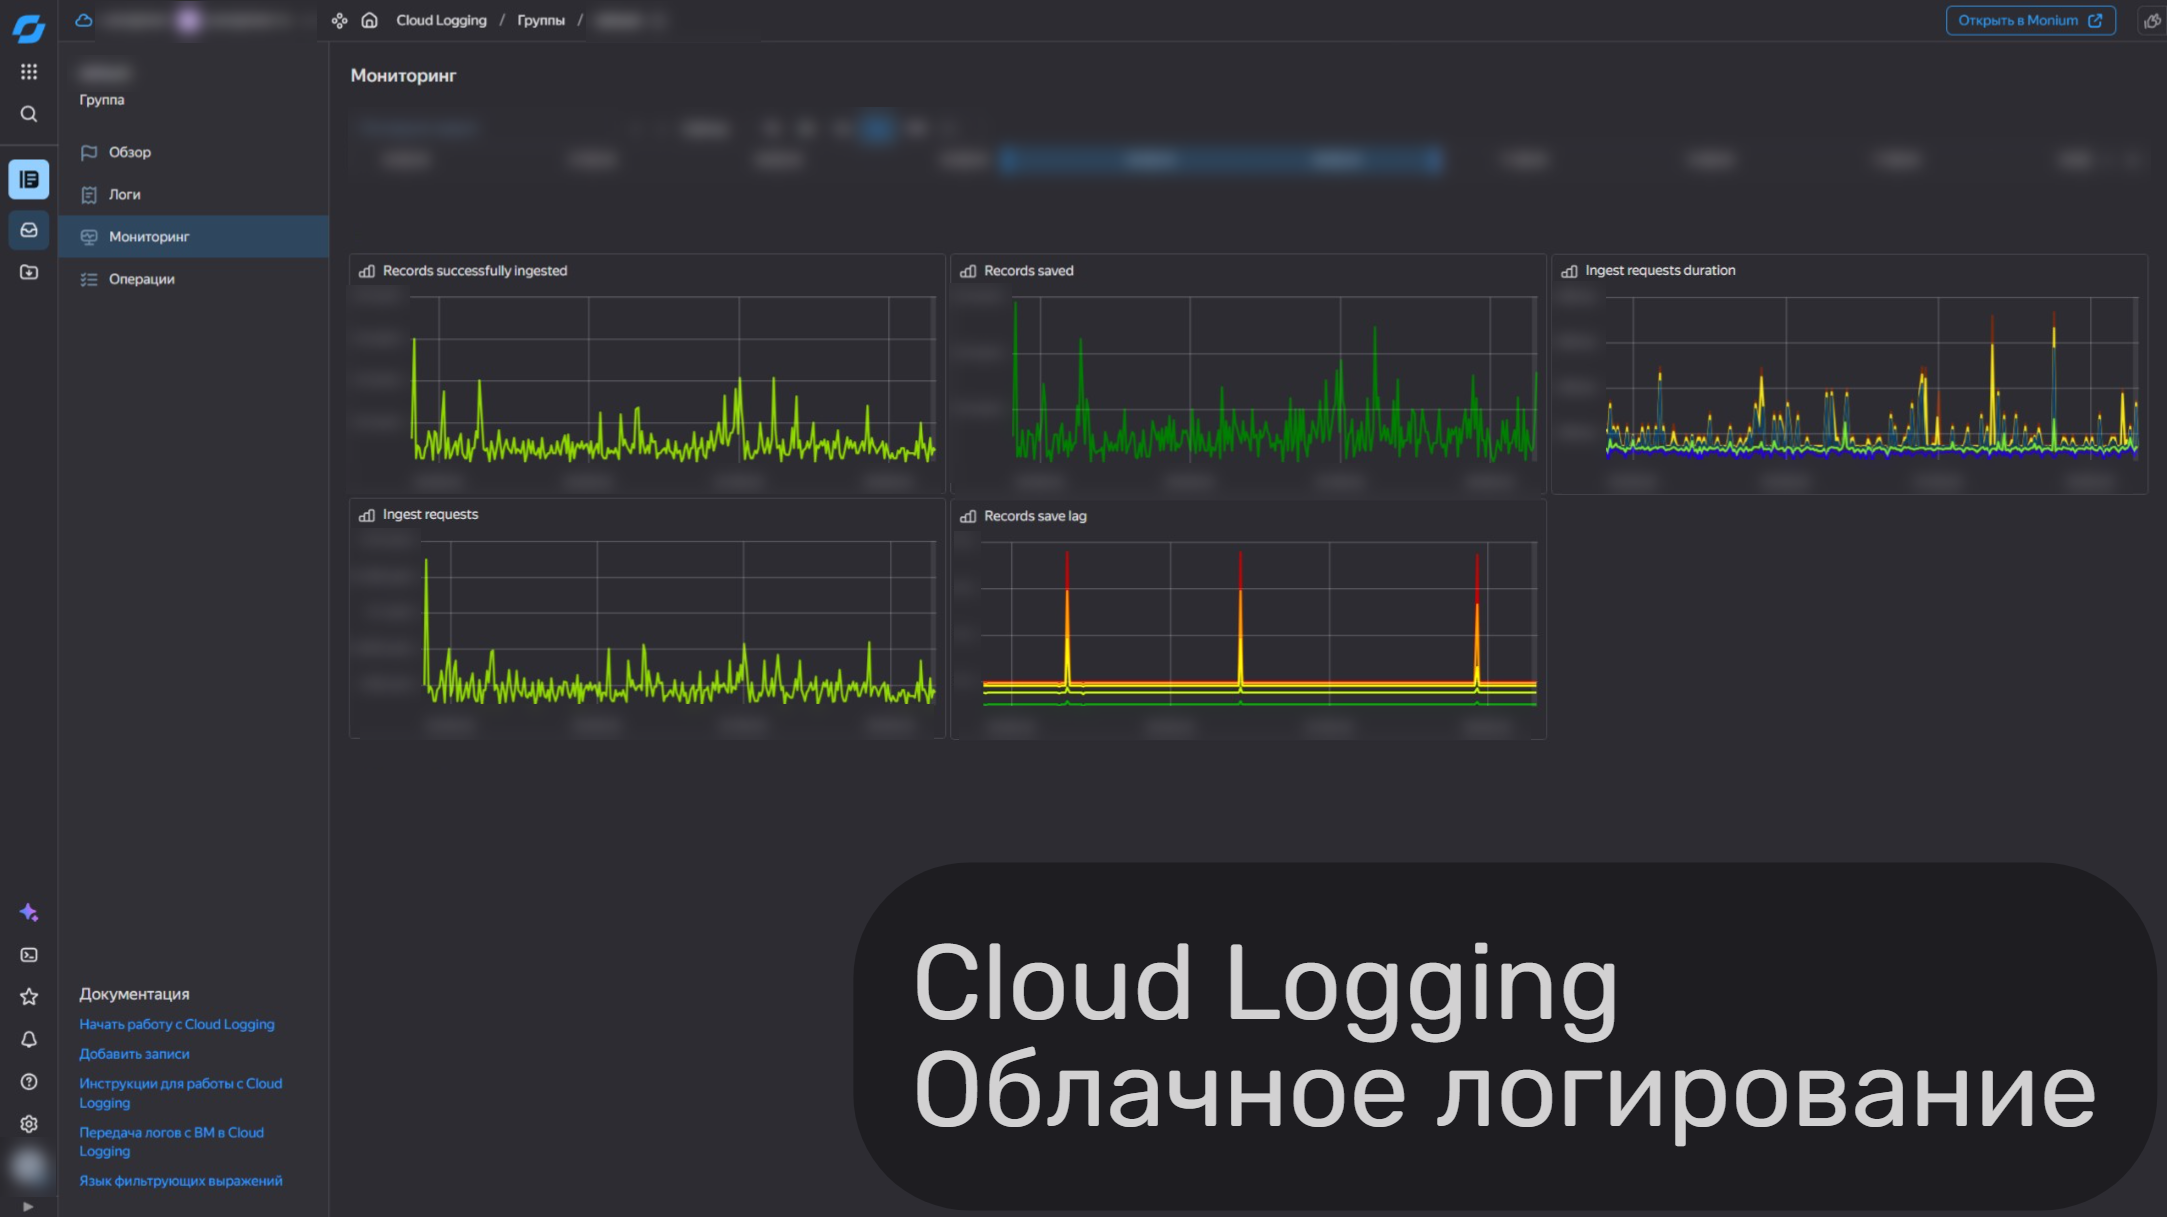Open the AI assistant sparkle icon
The width and height of the screenshot is (2167, 1217).
[29, 912]
